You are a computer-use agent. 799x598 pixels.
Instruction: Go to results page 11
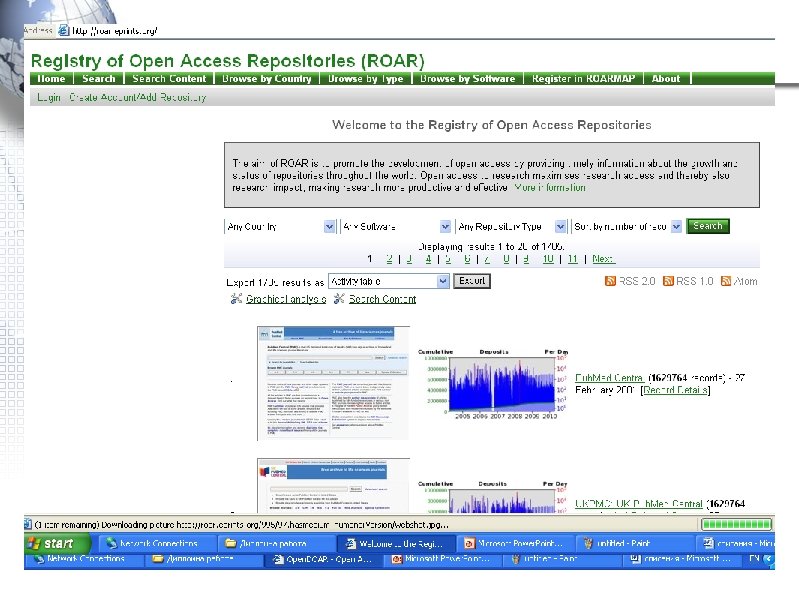573,259
